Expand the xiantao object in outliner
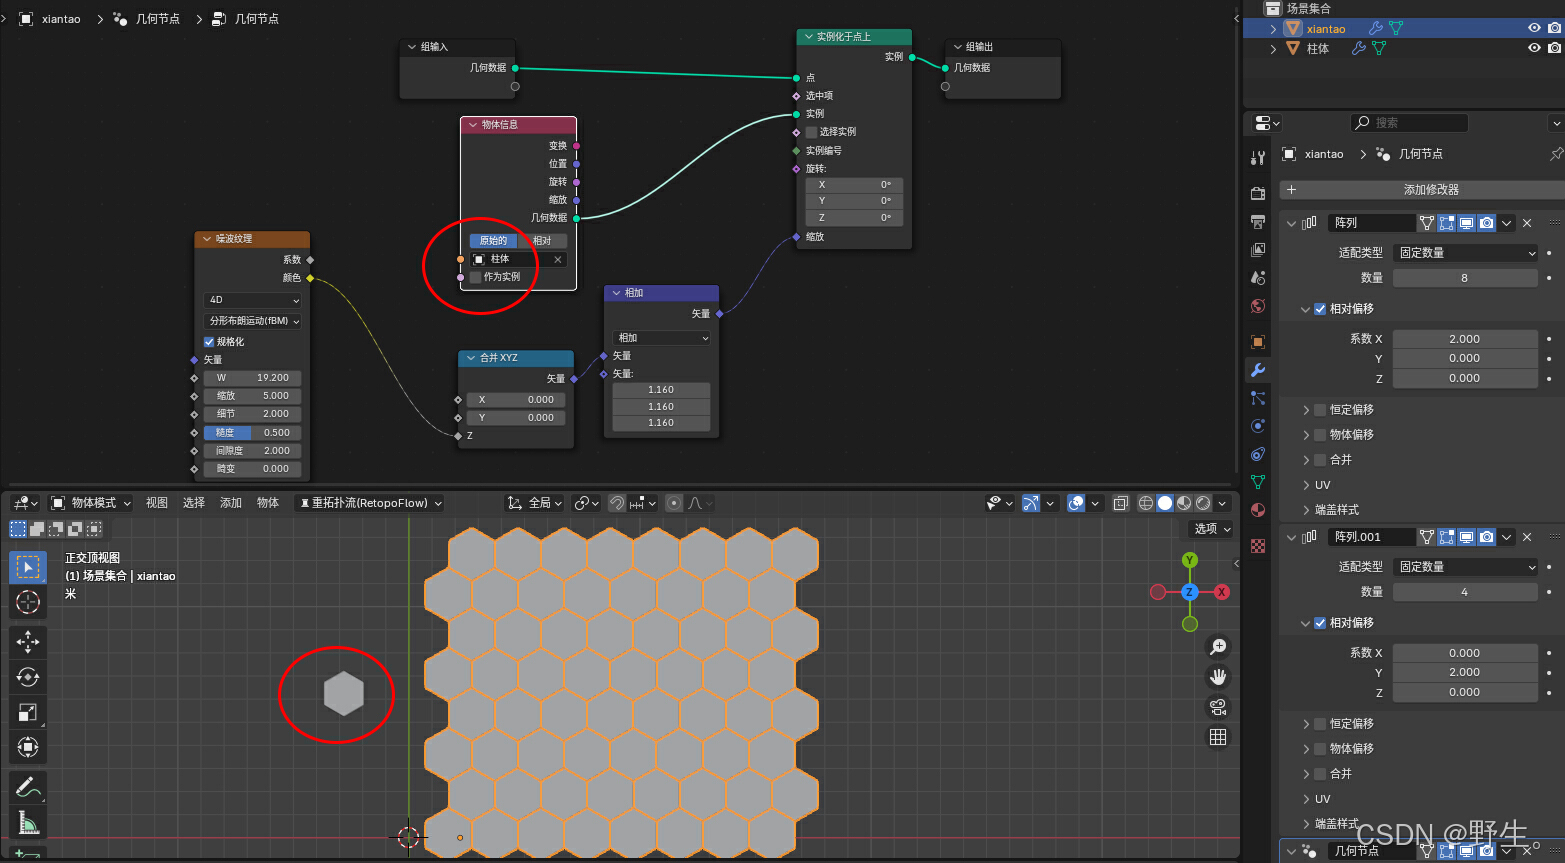This screenshot has width=1565, height=863. 1273,29
